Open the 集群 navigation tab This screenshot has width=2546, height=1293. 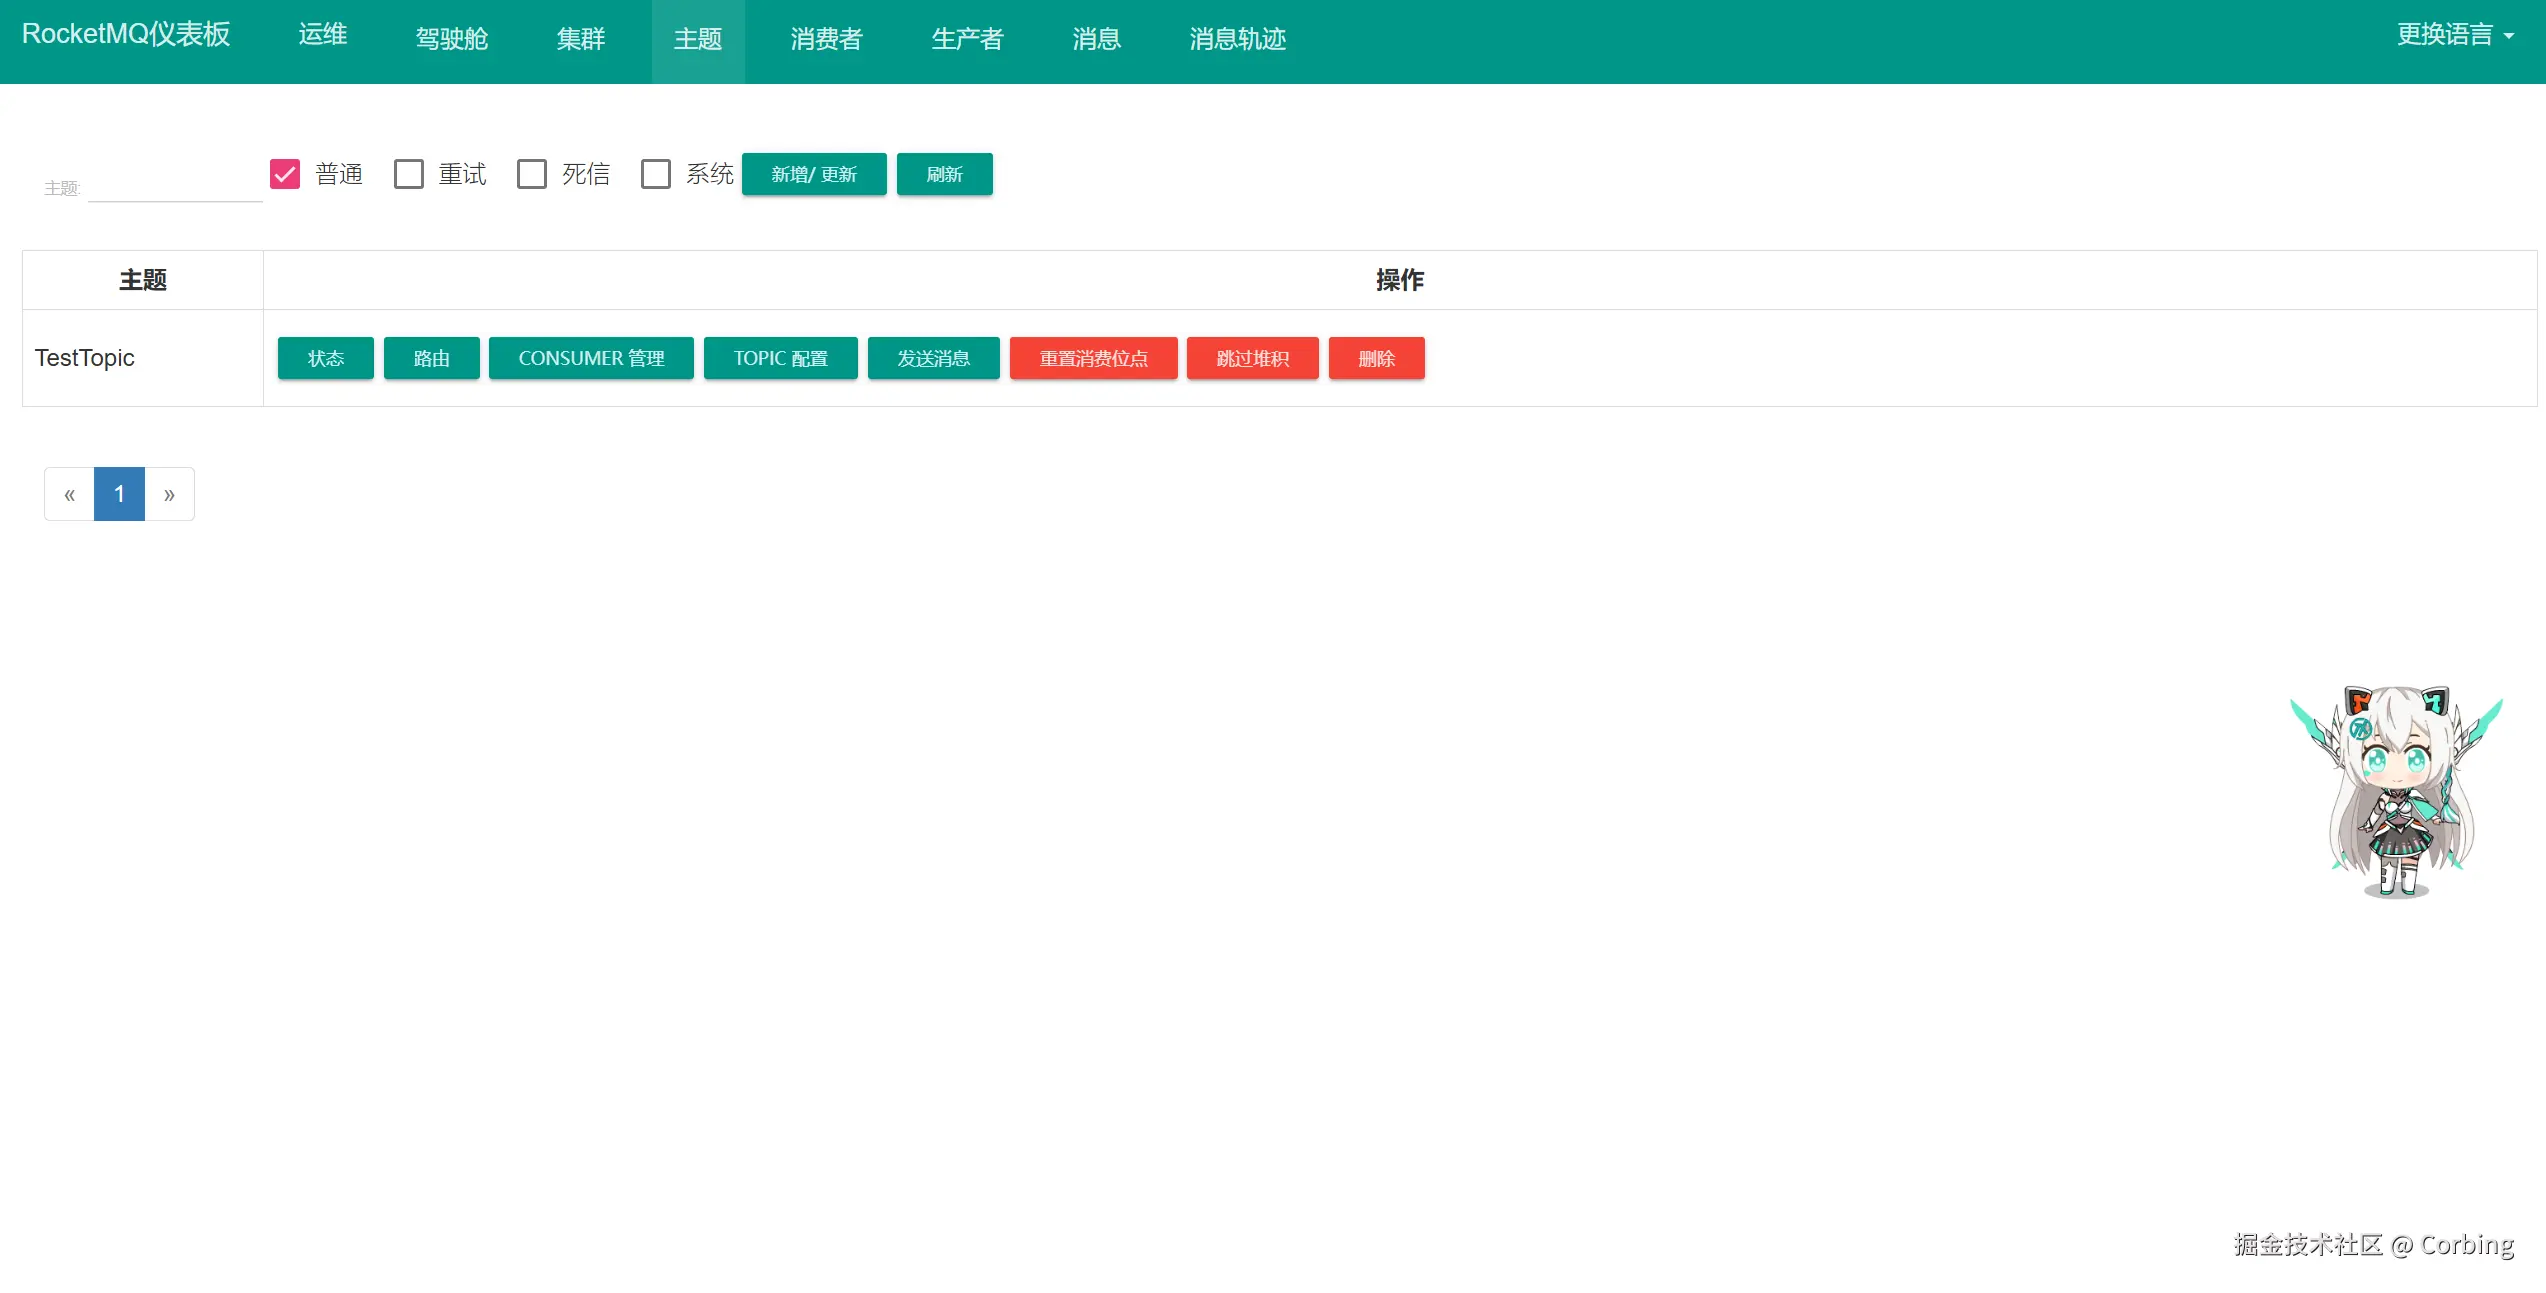(x=581, y=39)
